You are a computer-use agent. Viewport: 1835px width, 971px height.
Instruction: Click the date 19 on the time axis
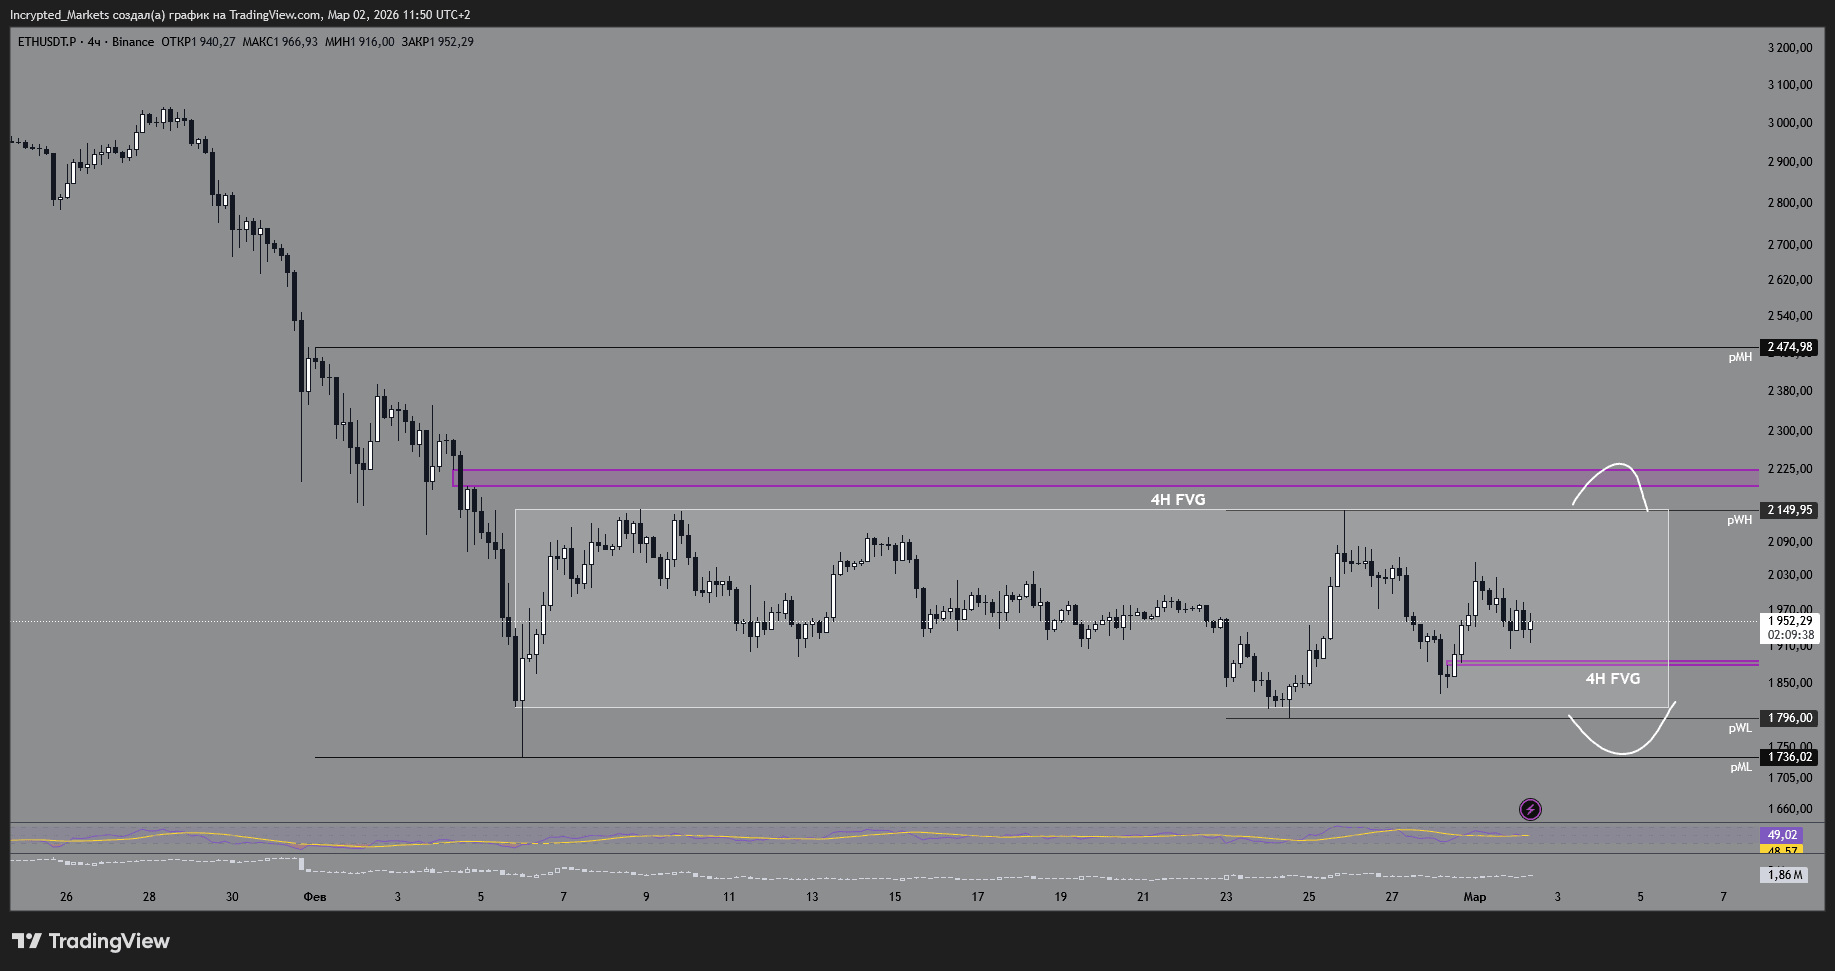1061,897
